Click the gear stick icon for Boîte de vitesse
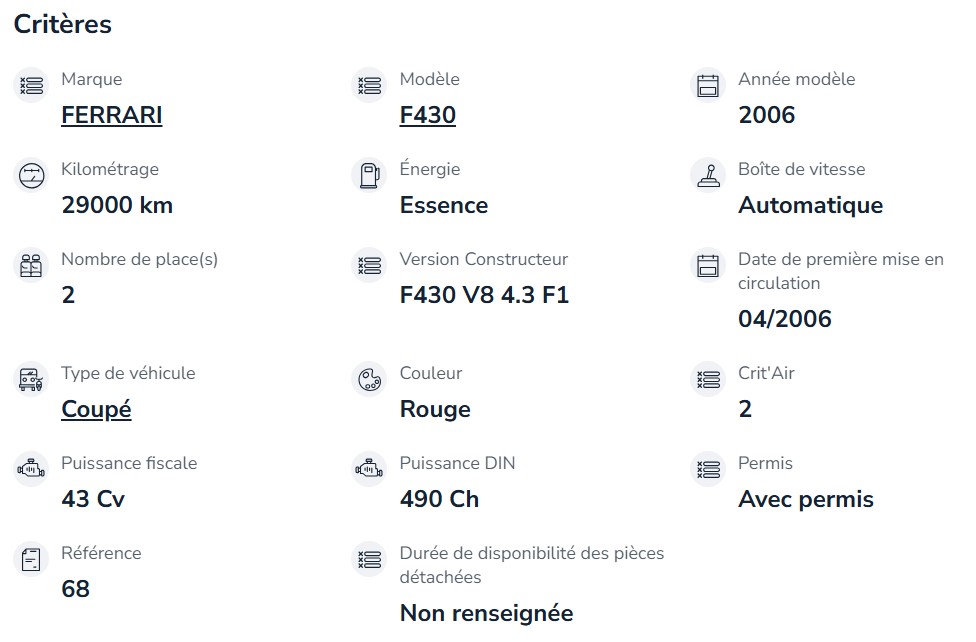976x642 pixels. (x=708, y=175)
